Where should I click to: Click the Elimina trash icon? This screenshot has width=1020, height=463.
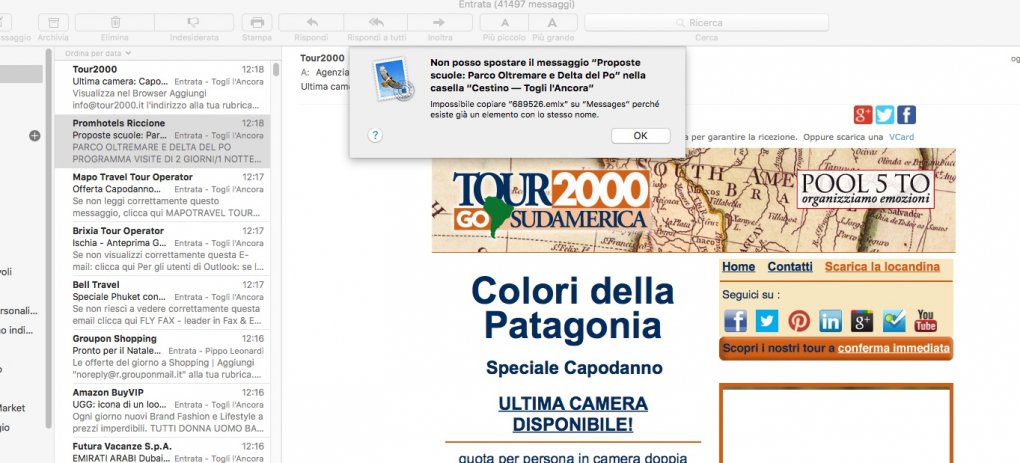click(116, 22)
